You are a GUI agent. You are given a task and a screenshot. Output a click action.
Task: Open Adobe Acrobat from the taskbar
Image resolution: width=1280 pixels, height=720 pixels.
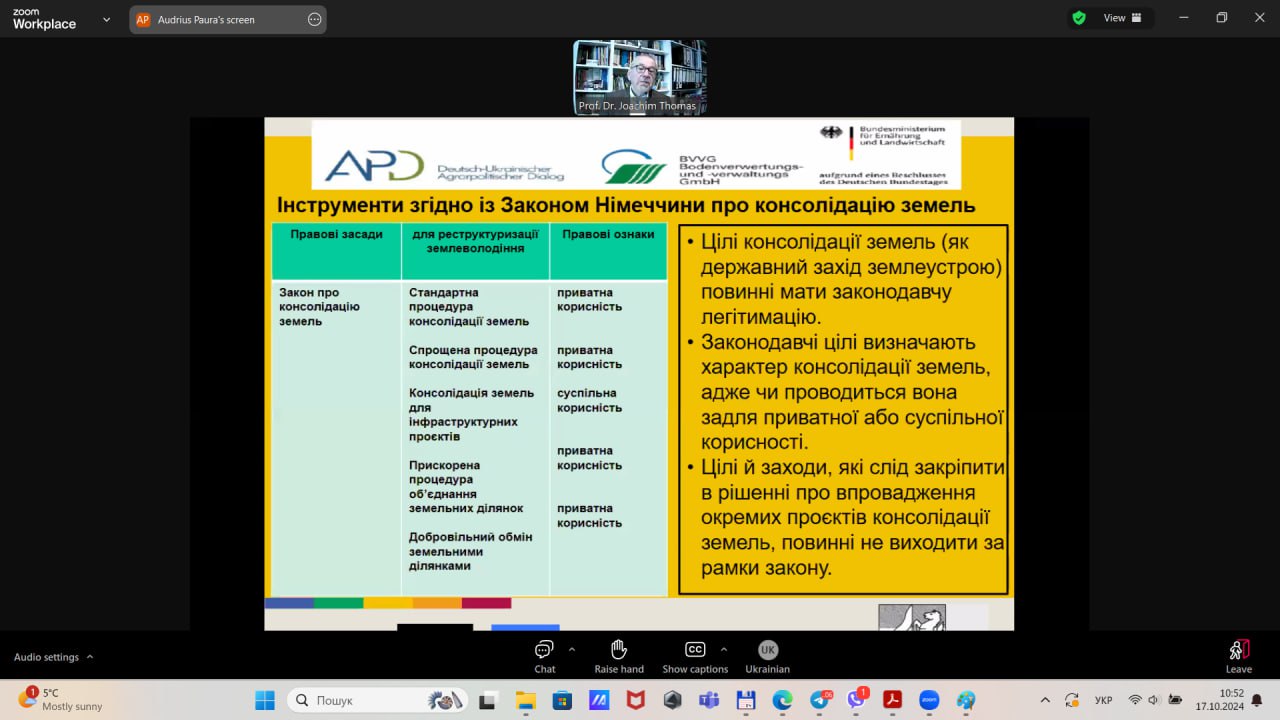pos(892,700)
